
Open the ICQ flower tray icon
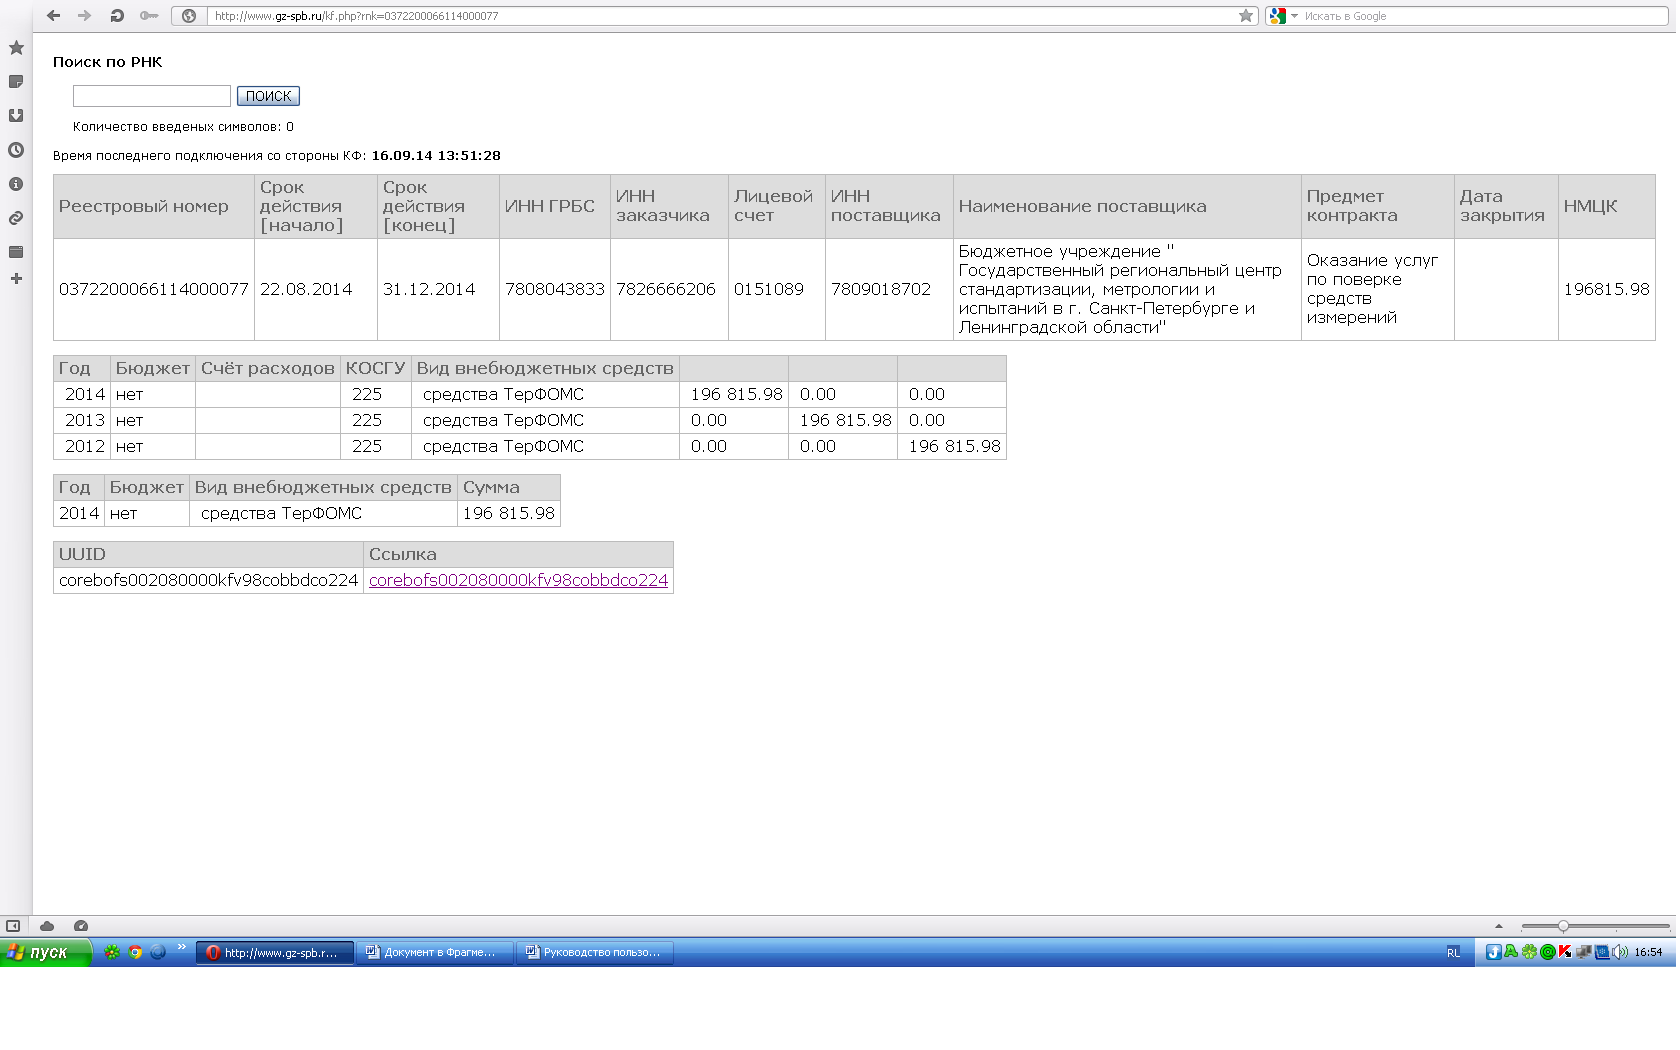[1529, 952]
